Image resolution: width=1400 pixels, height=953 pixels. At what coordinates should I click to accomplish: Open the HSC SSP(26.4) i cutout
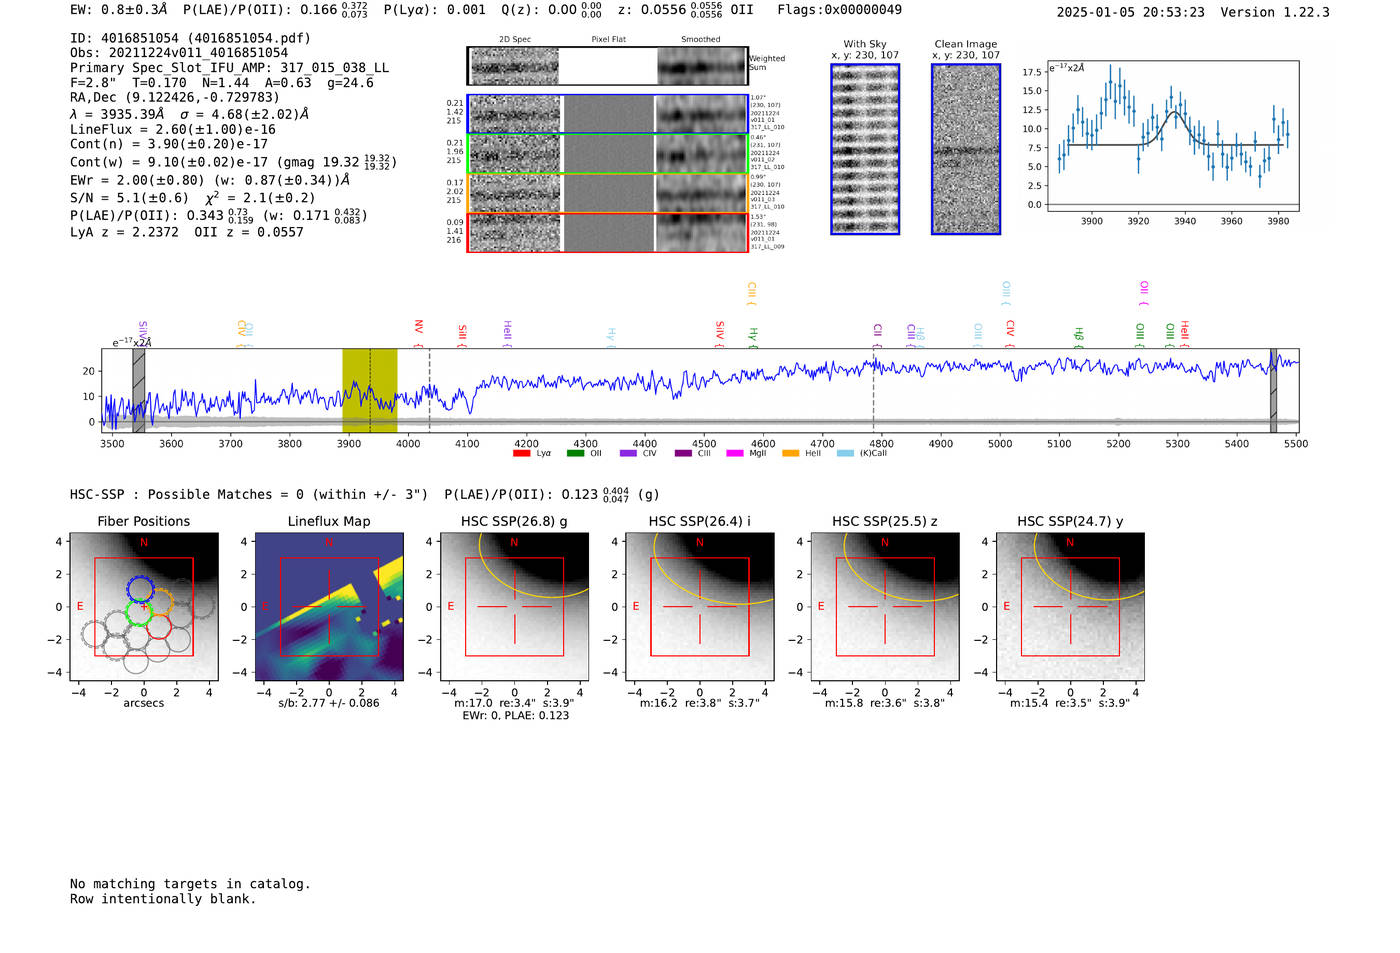pos(700,606)
